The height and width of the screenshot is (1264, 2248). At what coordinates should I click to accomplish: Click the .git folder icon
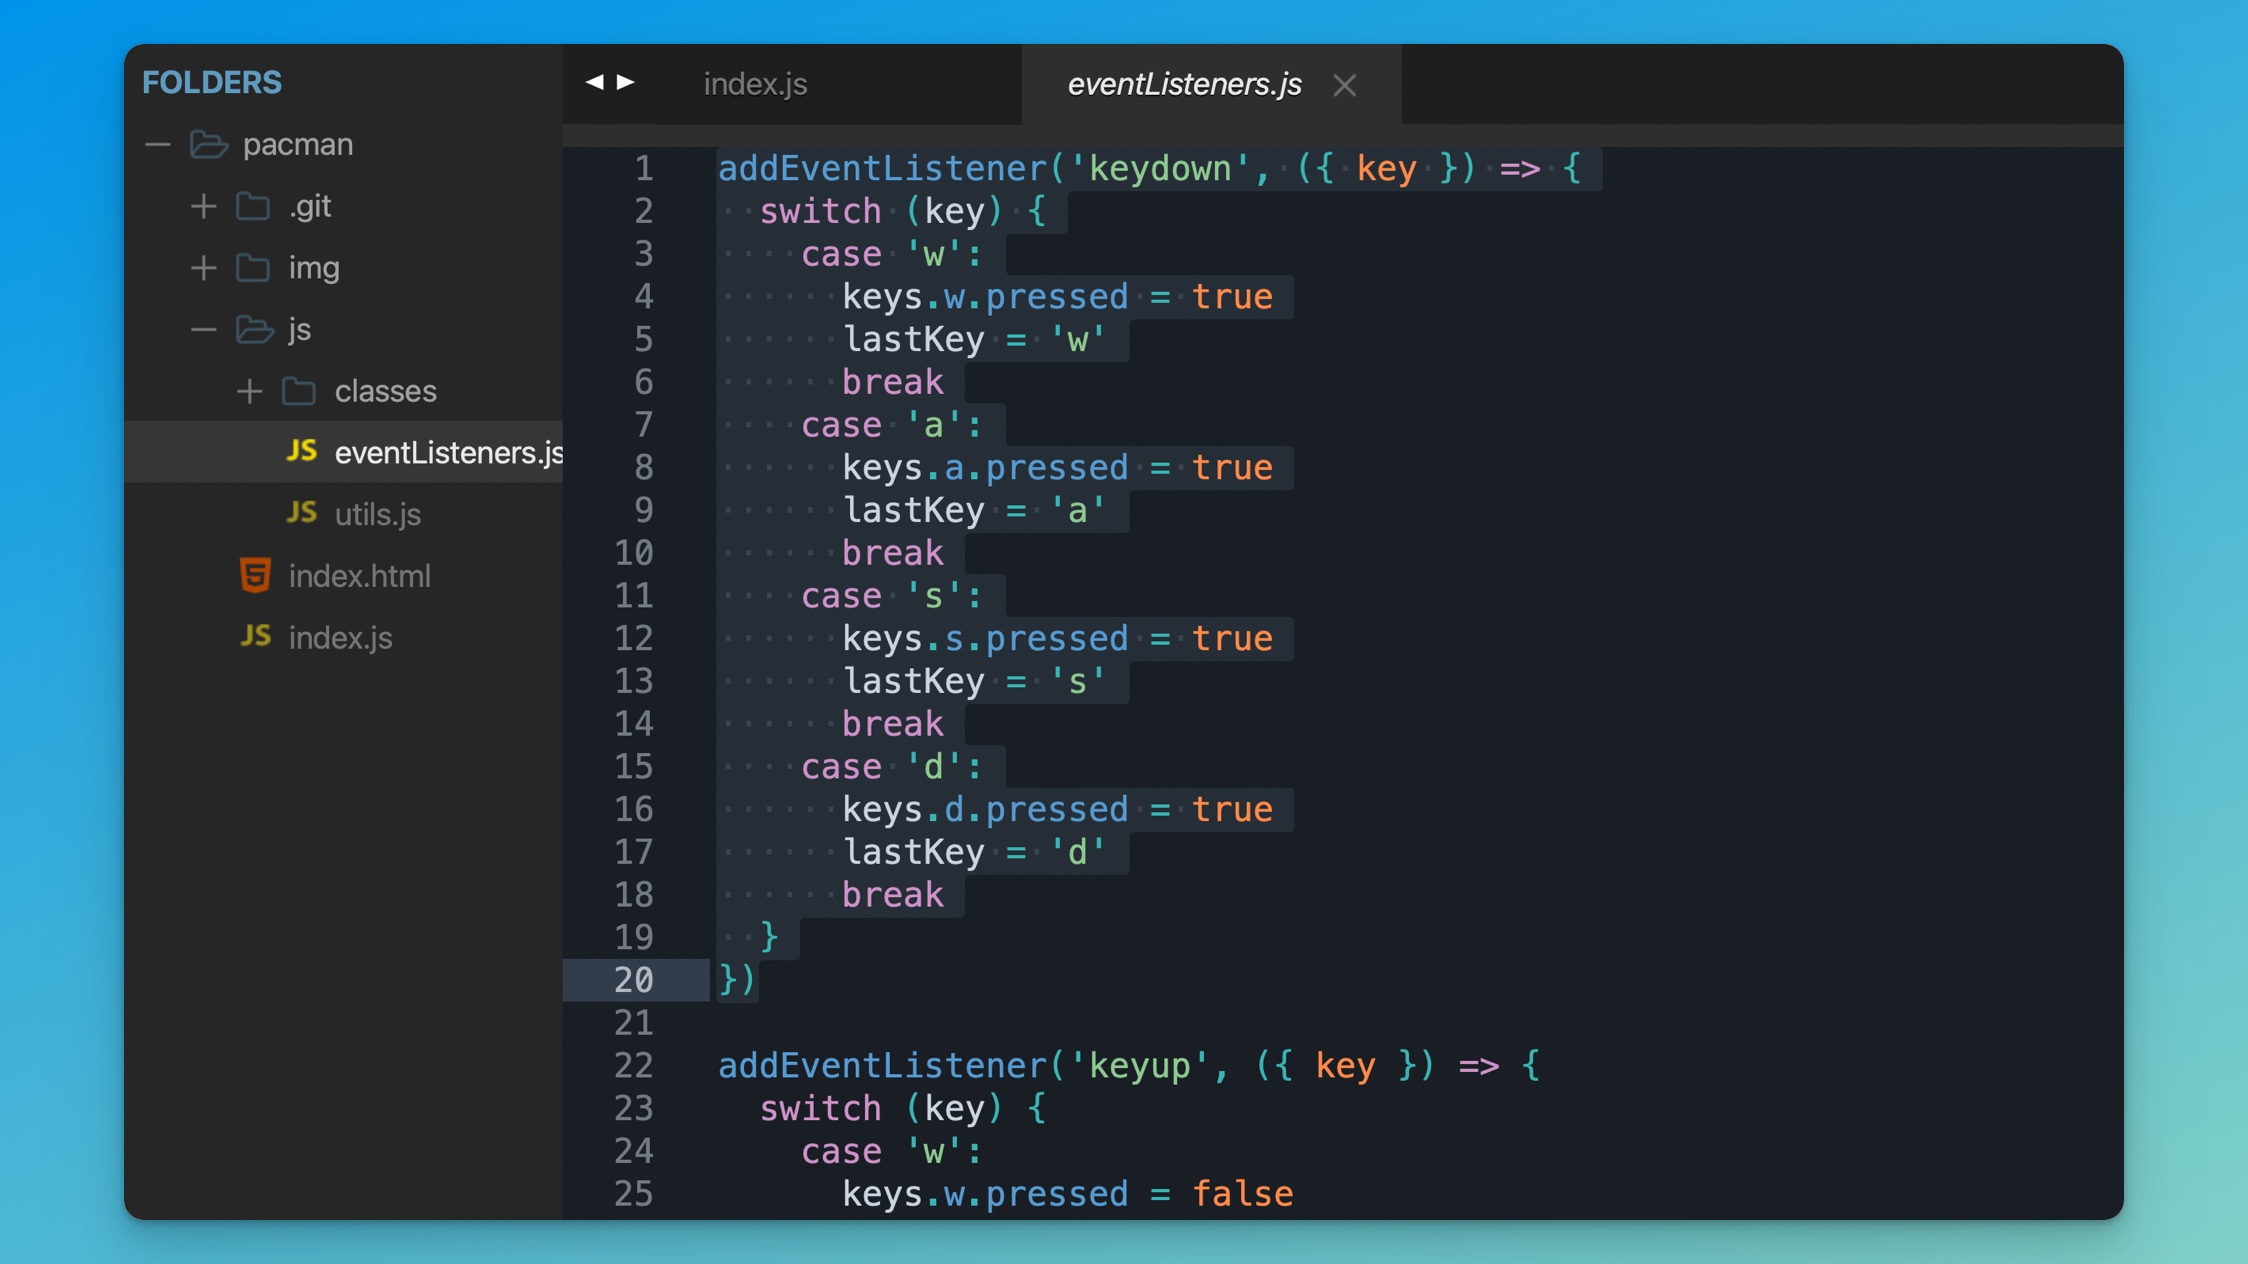(253, 206)
